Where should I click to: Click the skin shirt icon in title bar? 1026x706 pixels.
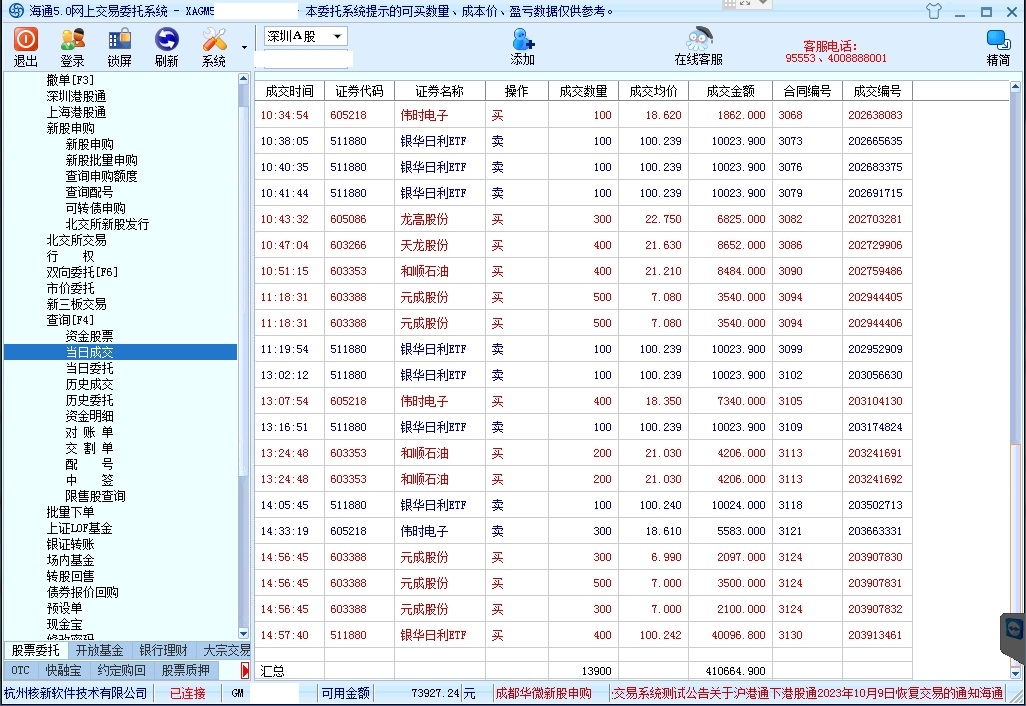[934, 12]
